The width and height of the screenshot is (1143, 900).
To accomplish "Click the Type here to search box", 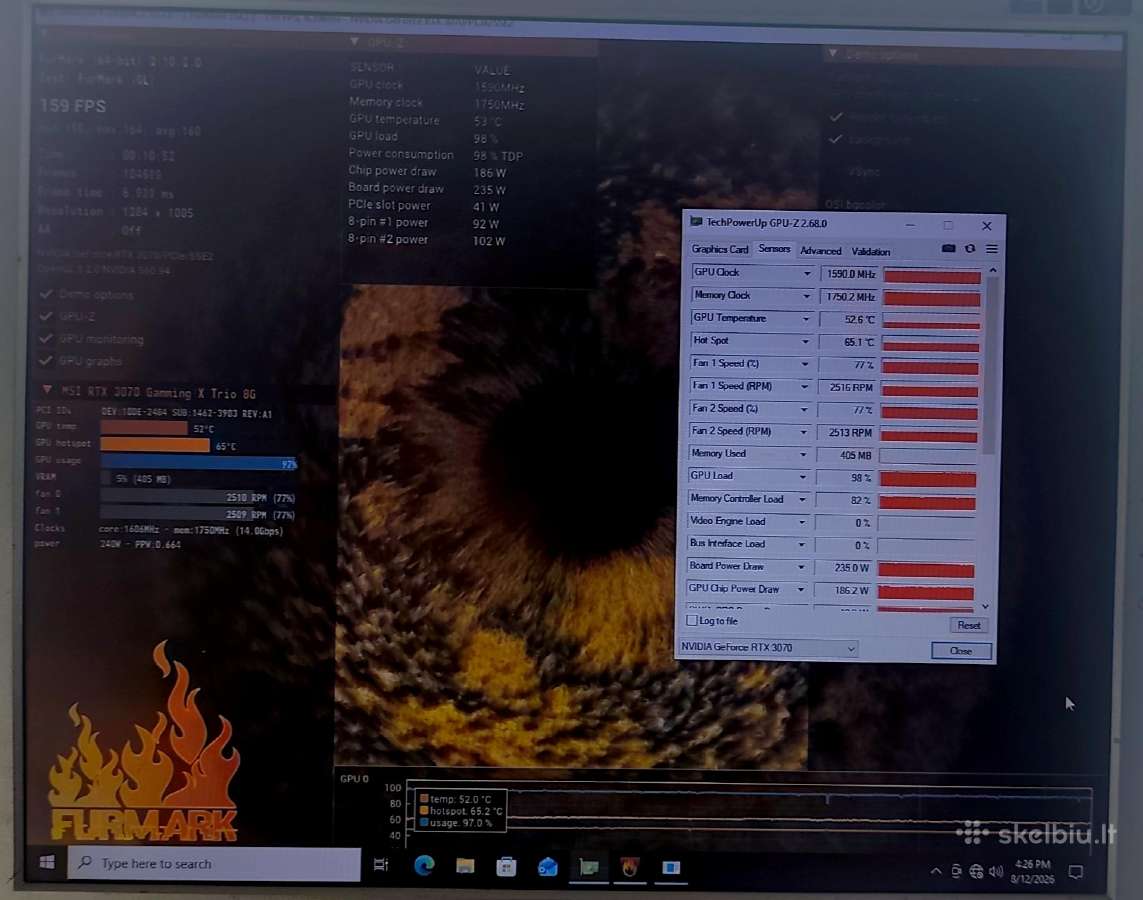I will coord(214,864).
